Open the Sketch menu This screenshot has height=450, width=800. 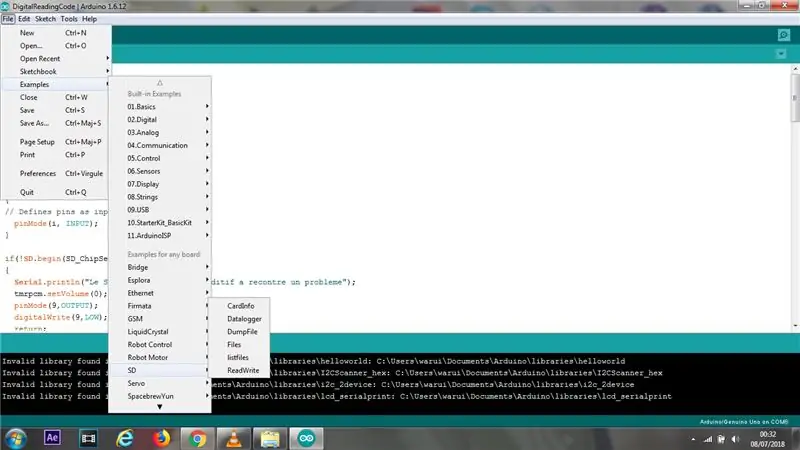(45, 19)
